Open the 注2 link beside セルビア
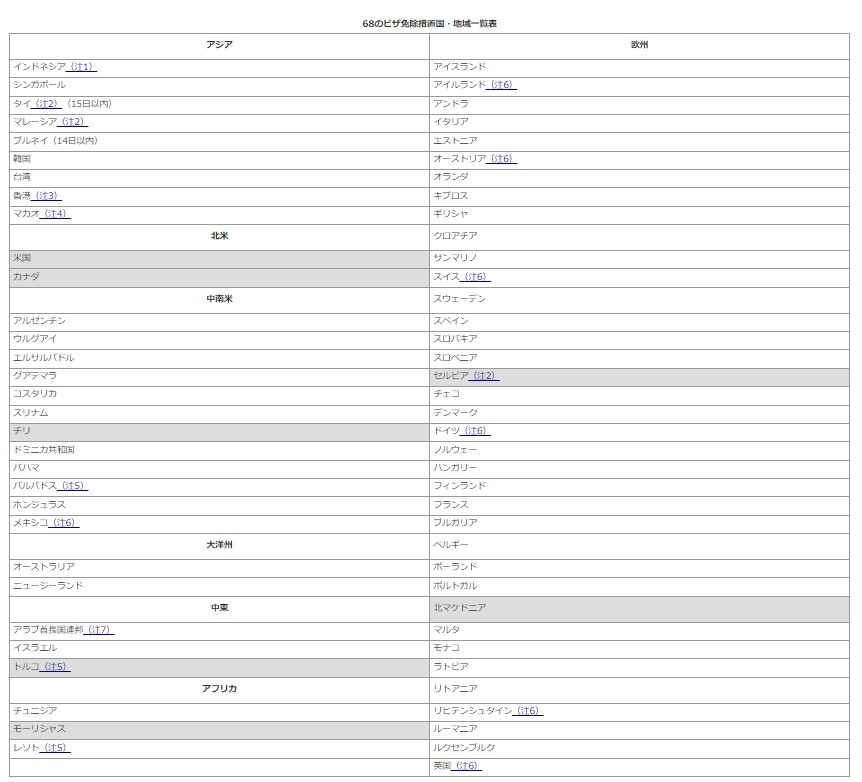The width and height of the screenshot is (862, 782). pos(485,376)
